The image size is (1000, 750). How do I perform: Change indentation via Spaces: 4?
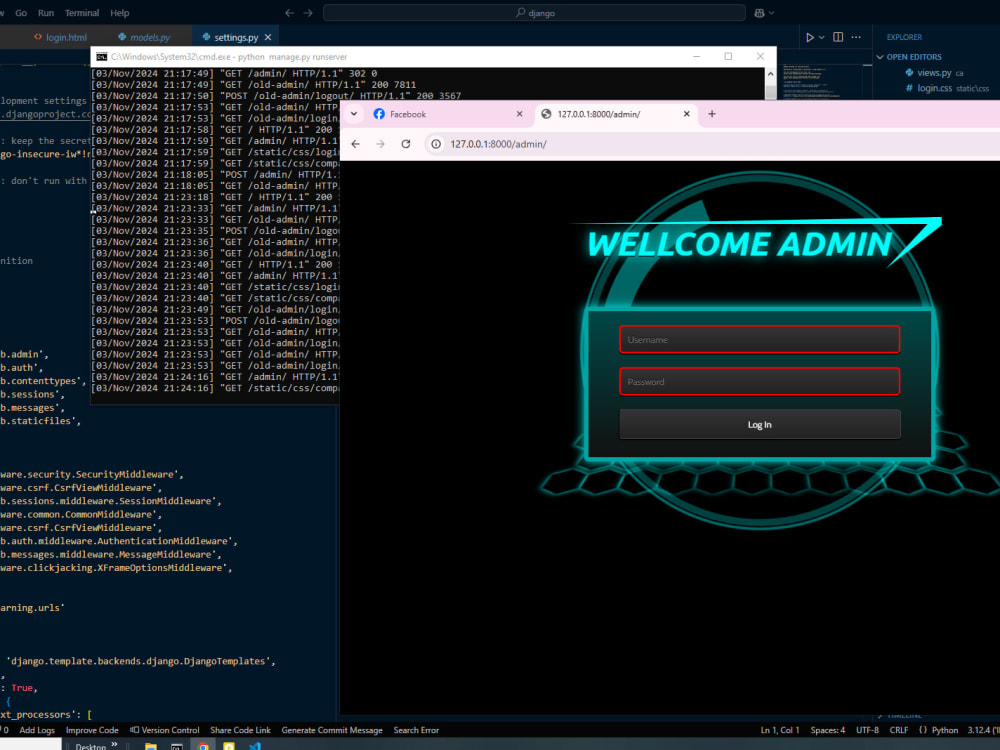click(827, 730)
